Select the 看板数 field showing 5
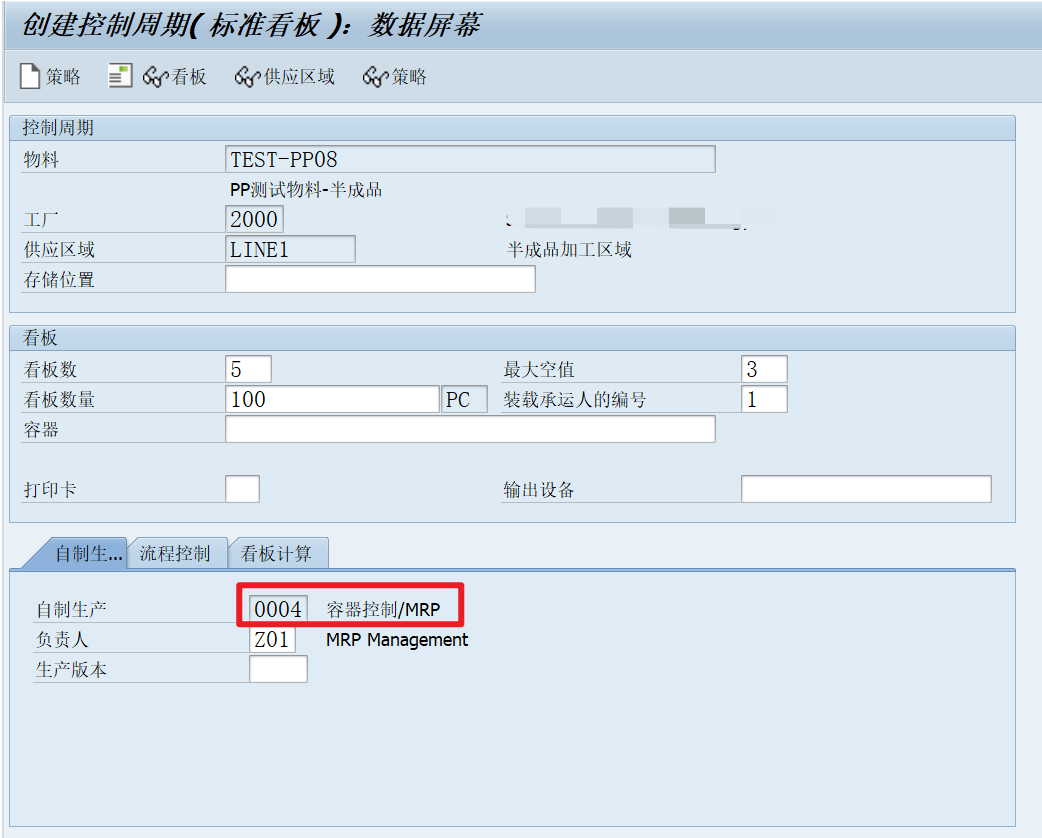This screenshot has width=1042, height=838. coord(248,368)
